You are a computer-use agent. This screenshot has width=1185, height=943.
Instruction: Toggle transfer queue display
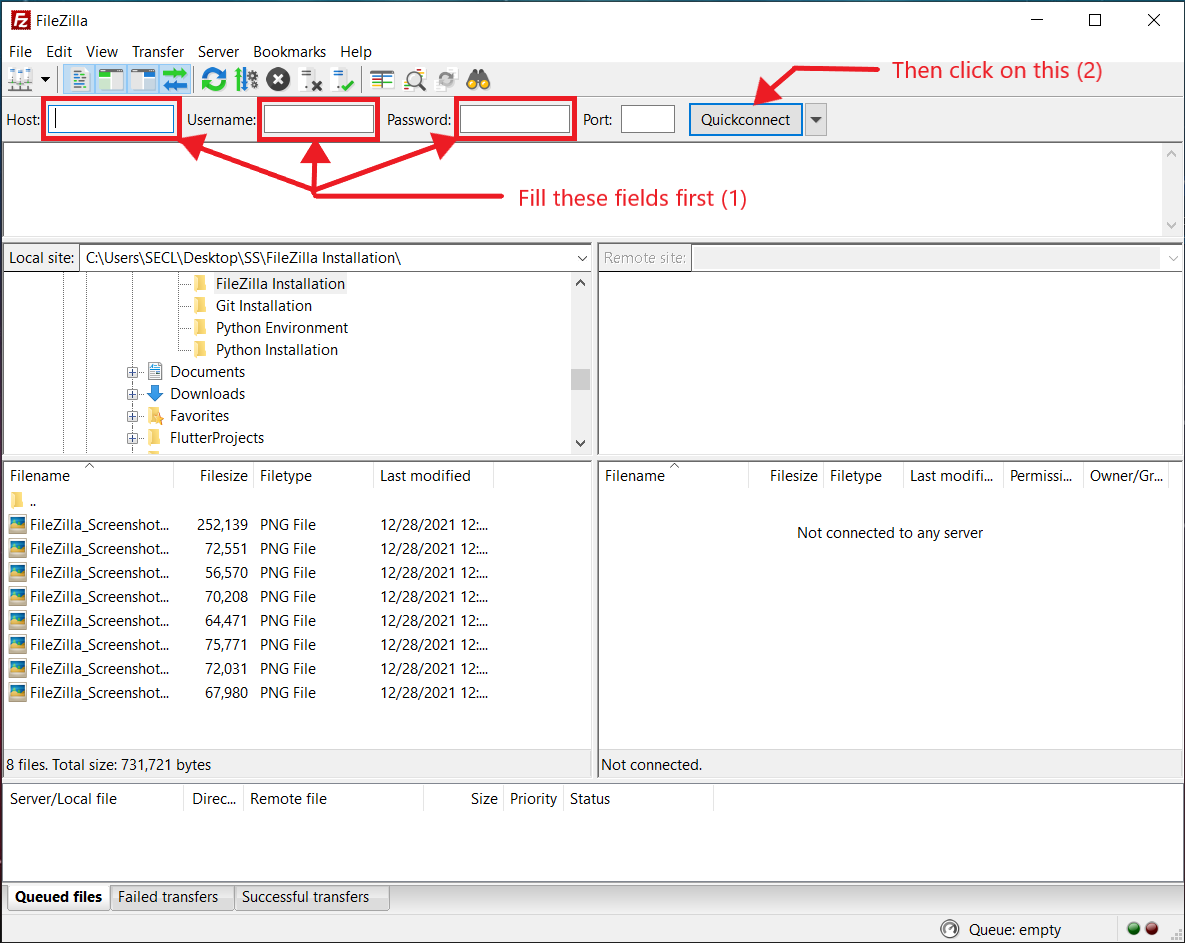[175, 79]
